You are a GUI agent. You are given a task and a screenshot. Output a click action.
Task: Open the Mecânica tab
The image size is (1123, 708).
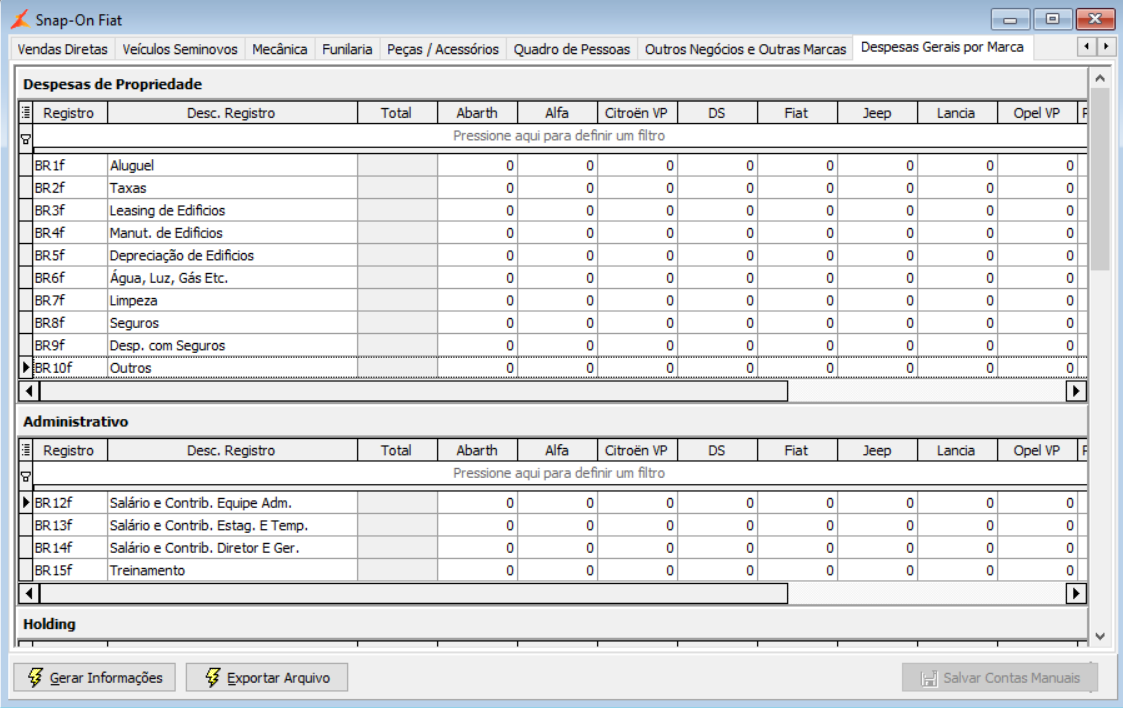[279, 49]
